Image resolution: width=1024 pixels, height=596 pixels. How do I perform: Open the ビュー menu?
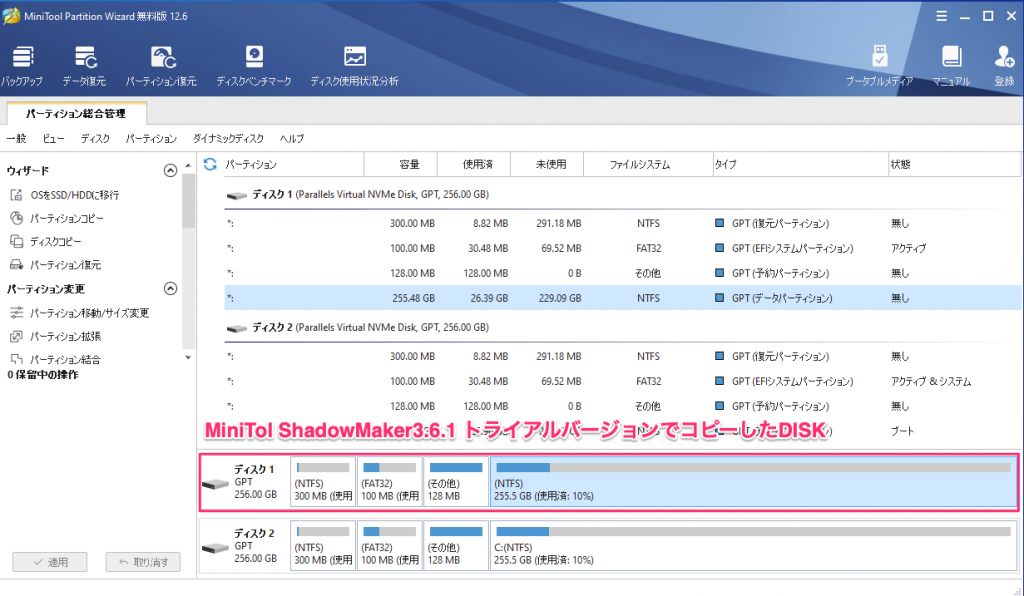(x=54, y=138)
